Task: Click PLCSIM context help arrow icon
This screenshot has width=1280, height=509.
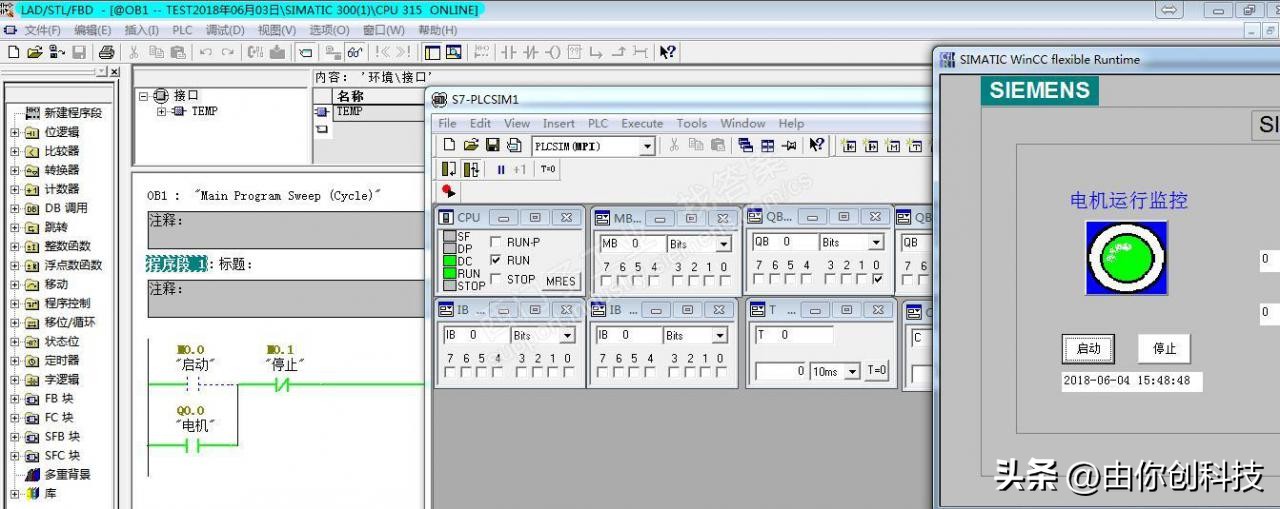Action: coord(817,146)
